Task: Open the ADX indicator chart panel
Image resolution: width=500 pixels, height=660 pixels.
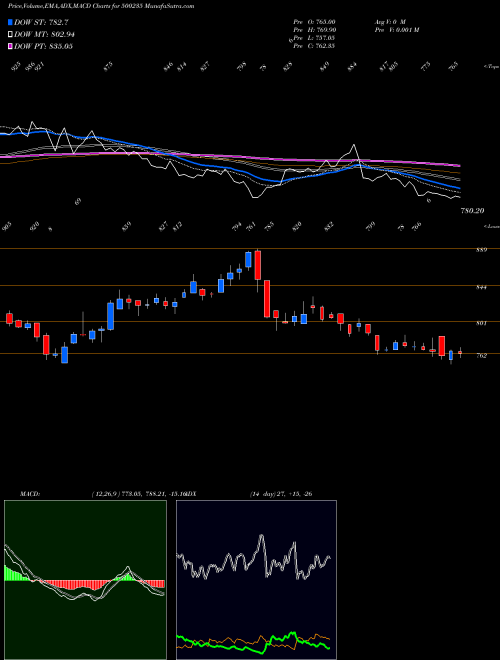Action: [256, 580]
